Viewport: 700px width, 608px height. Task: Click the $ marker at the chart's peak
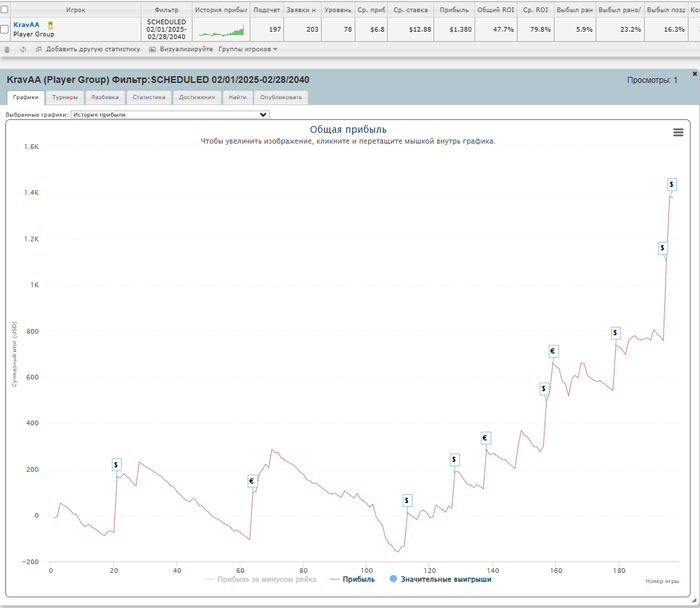pos(671,184)
